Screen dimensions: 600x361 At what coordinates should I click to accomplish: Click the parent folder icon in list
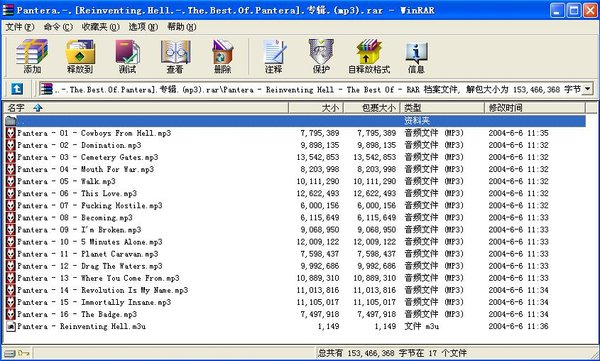pyautogui.click(x=10, y=121)
